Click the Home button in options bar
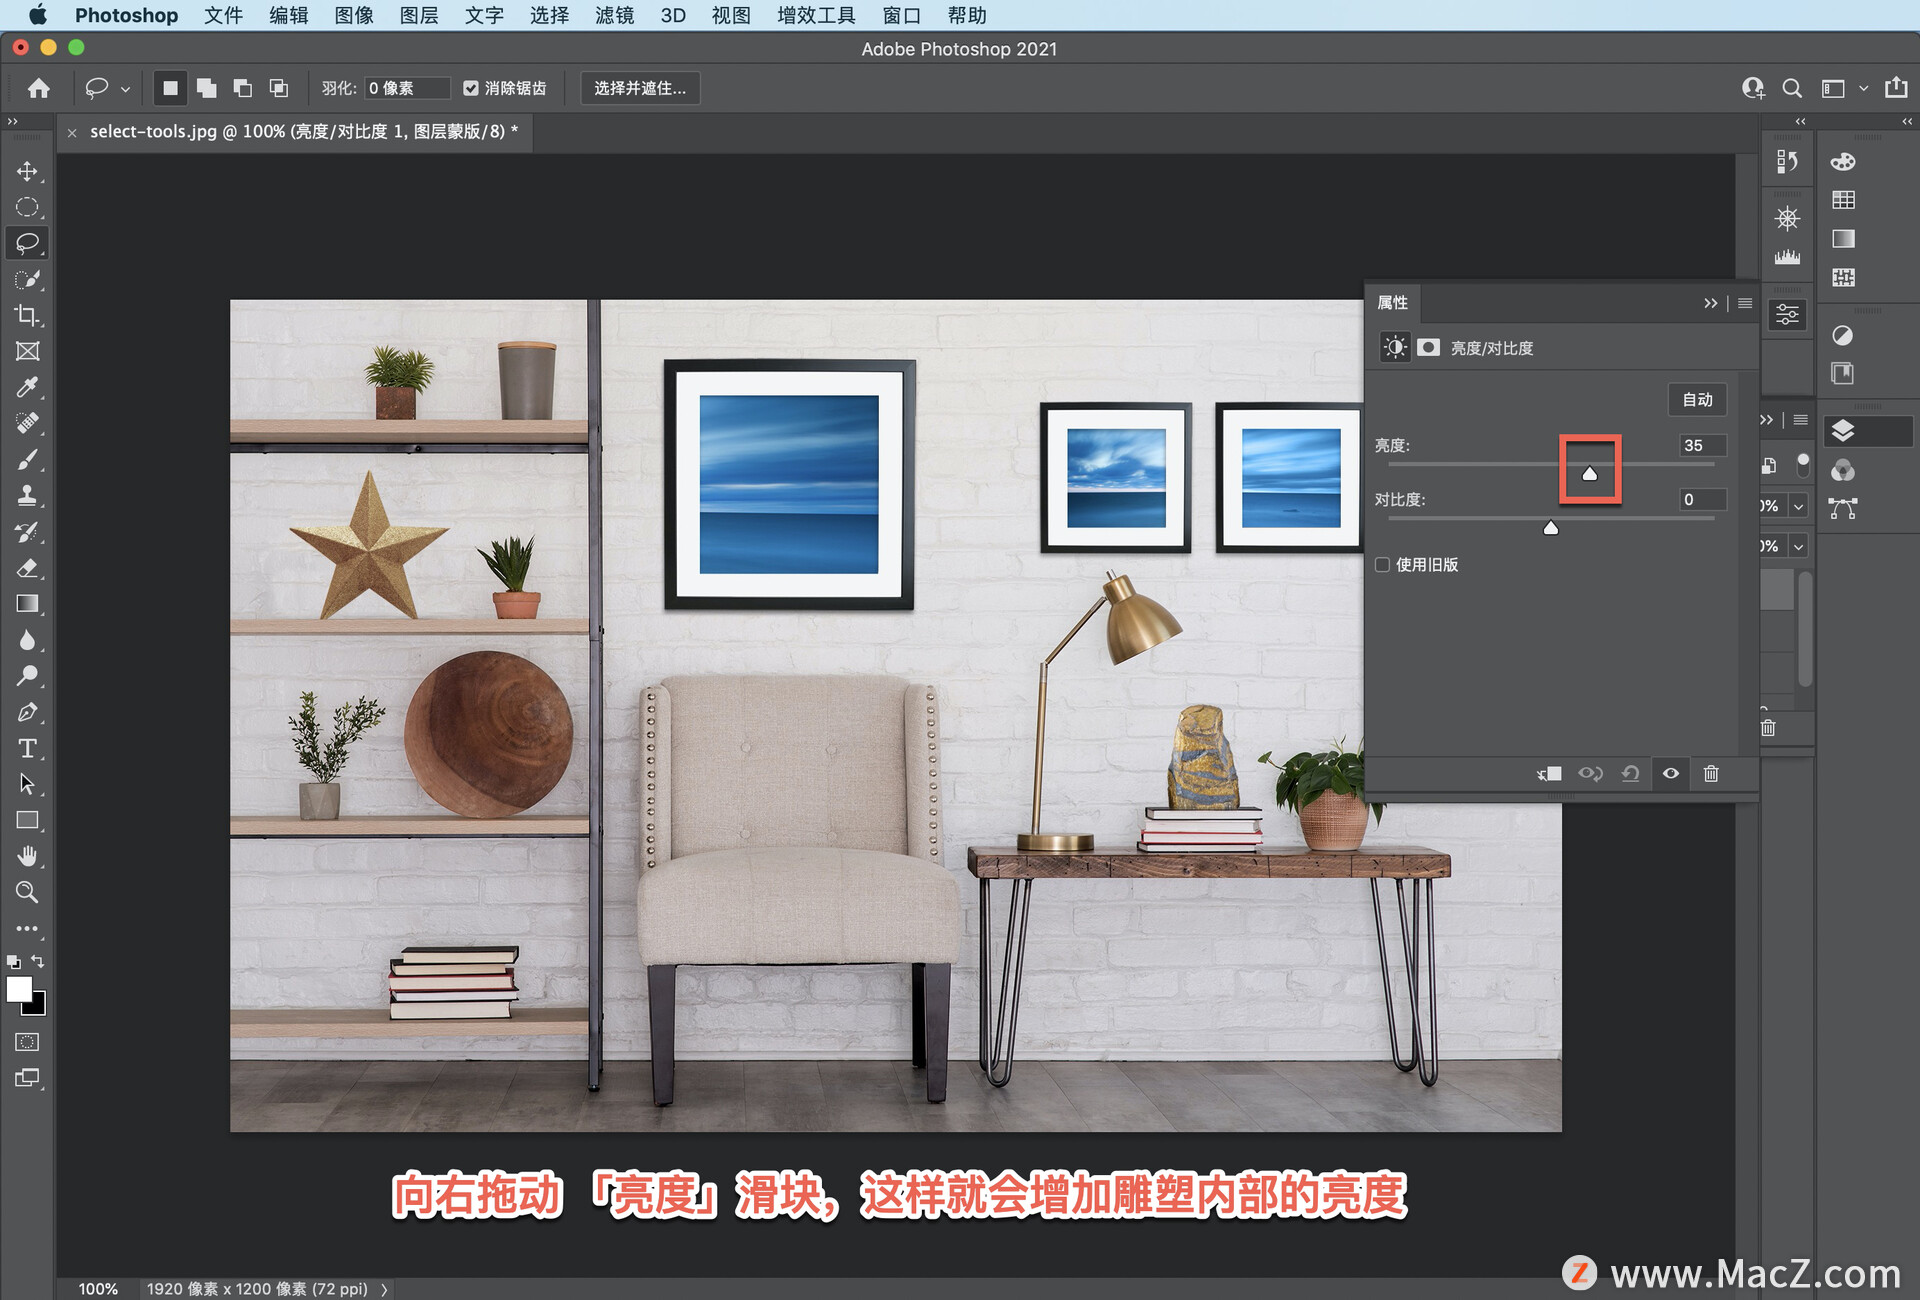Screen dimensions: 1920x1300 pyautogui.click(x=39, y=88)
